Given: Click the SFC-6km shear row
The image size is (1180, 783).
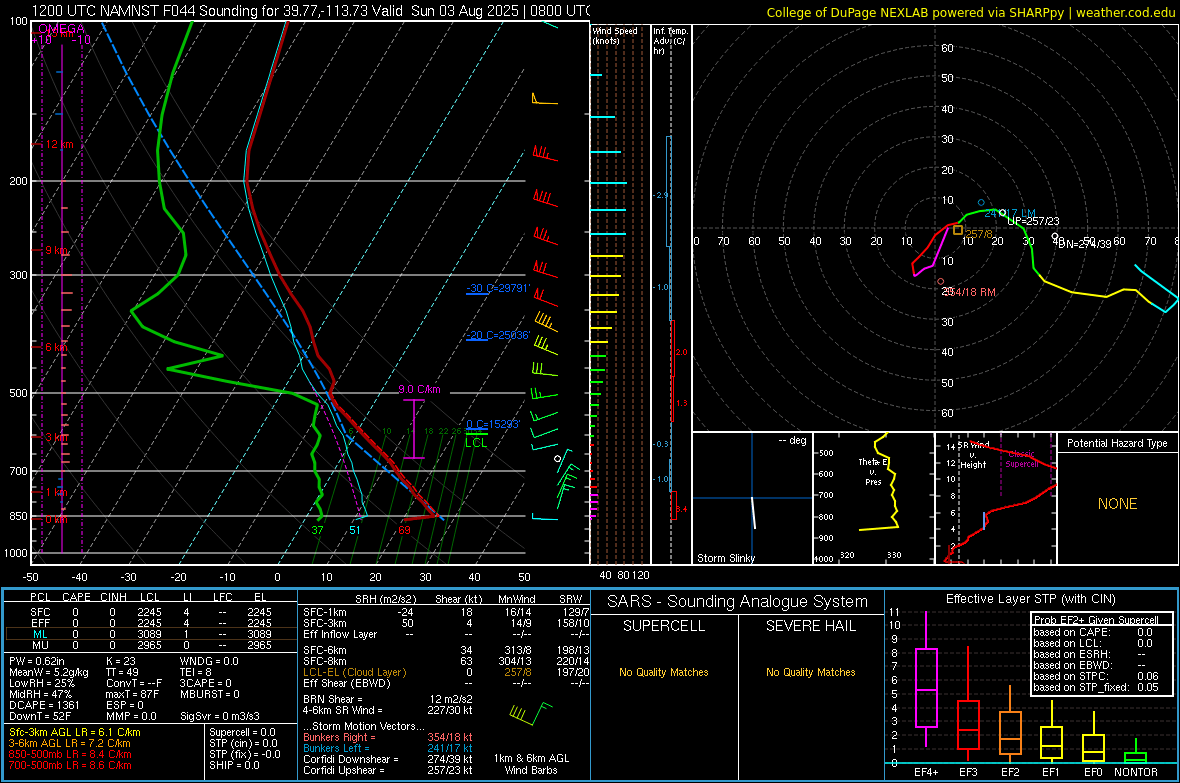Looking at the screenshot, I should 446,650.
